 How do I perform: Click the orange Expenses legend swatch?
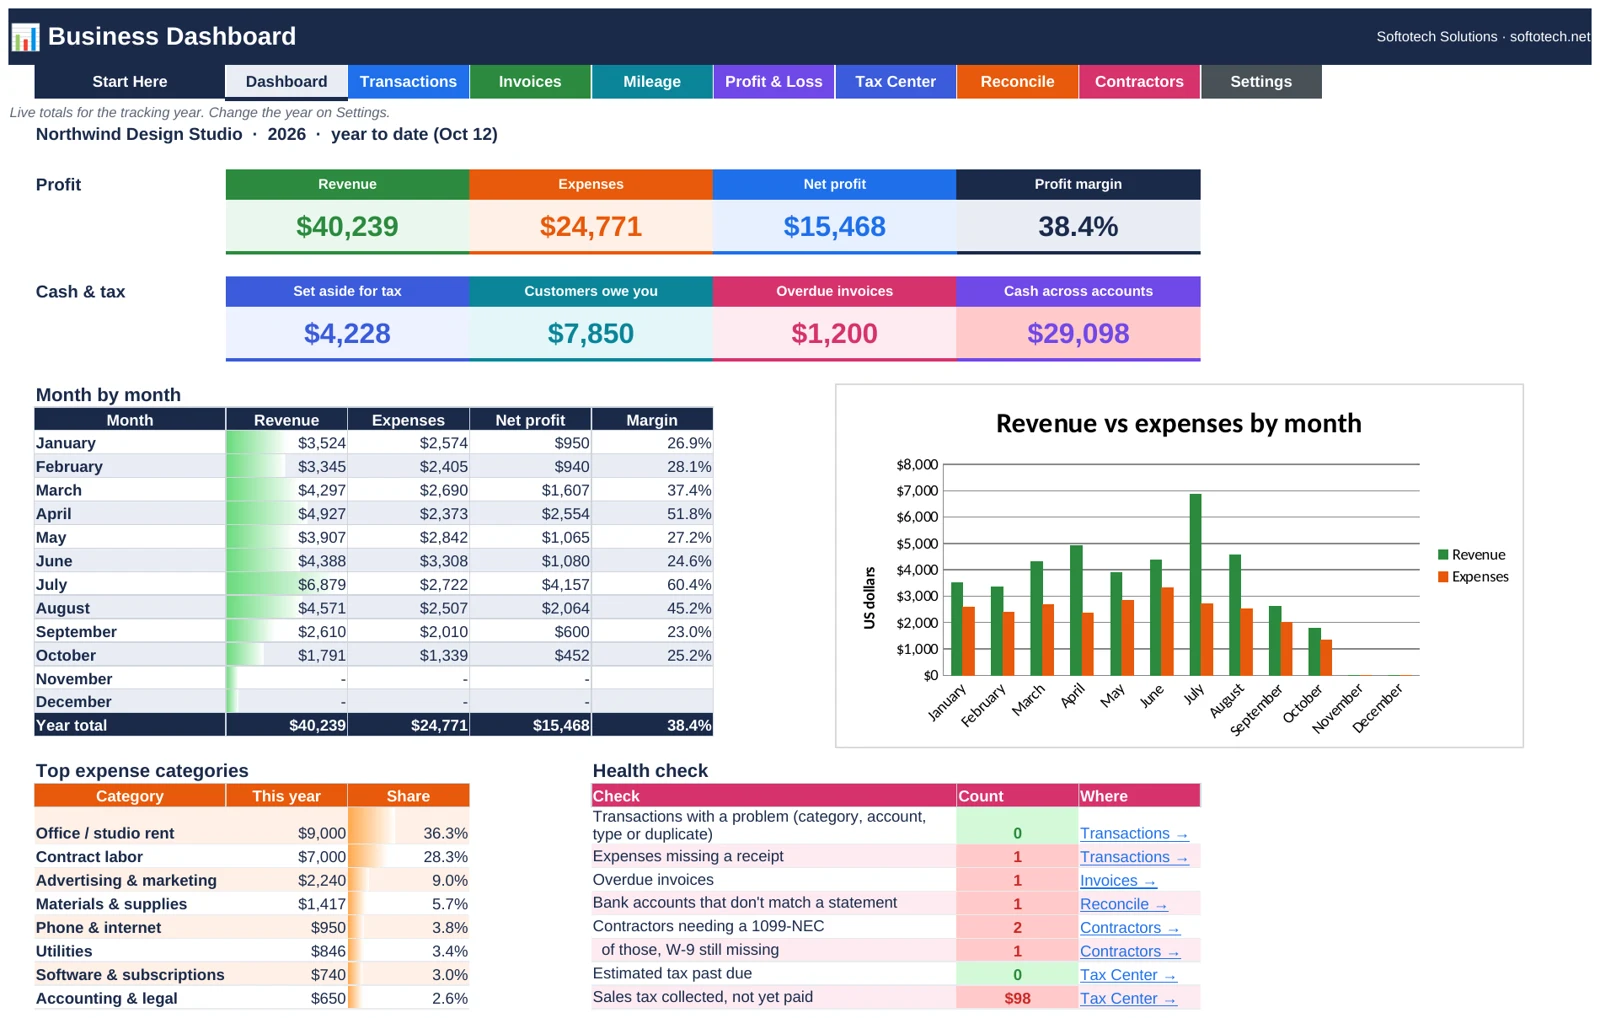coord(1443,577)
